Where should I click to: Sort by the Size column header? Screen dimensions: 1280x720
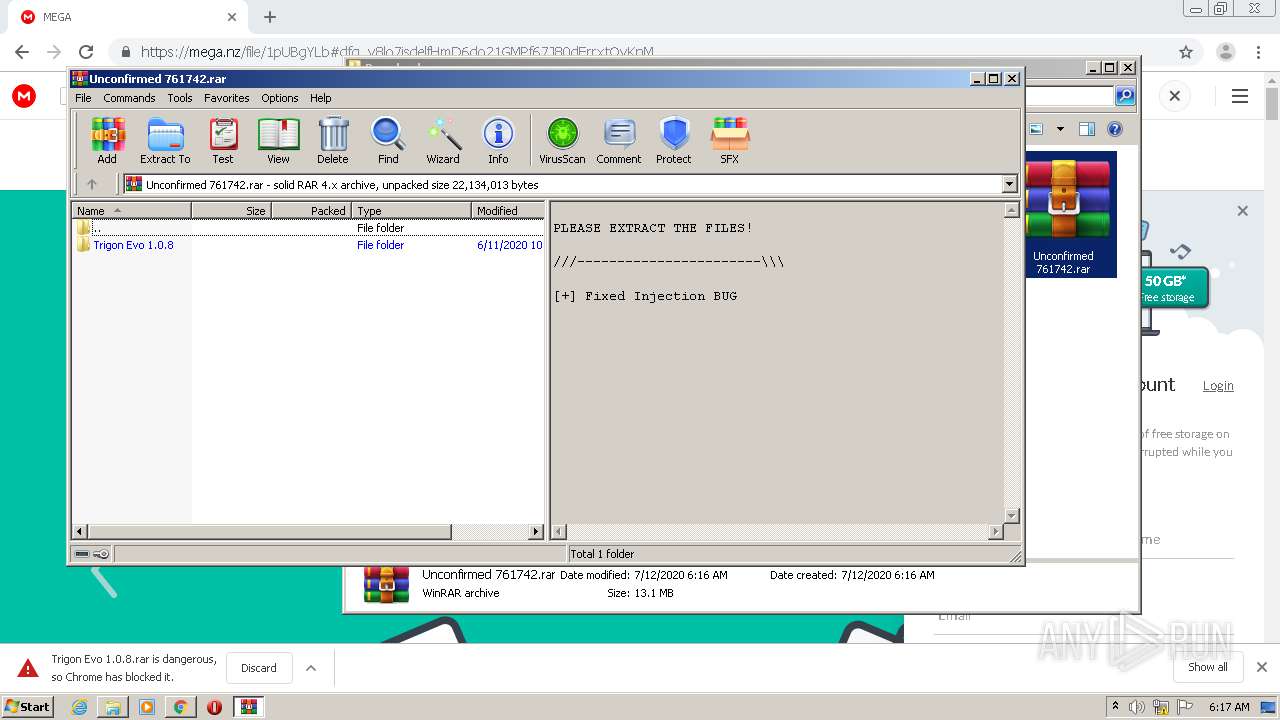point(231,210)
